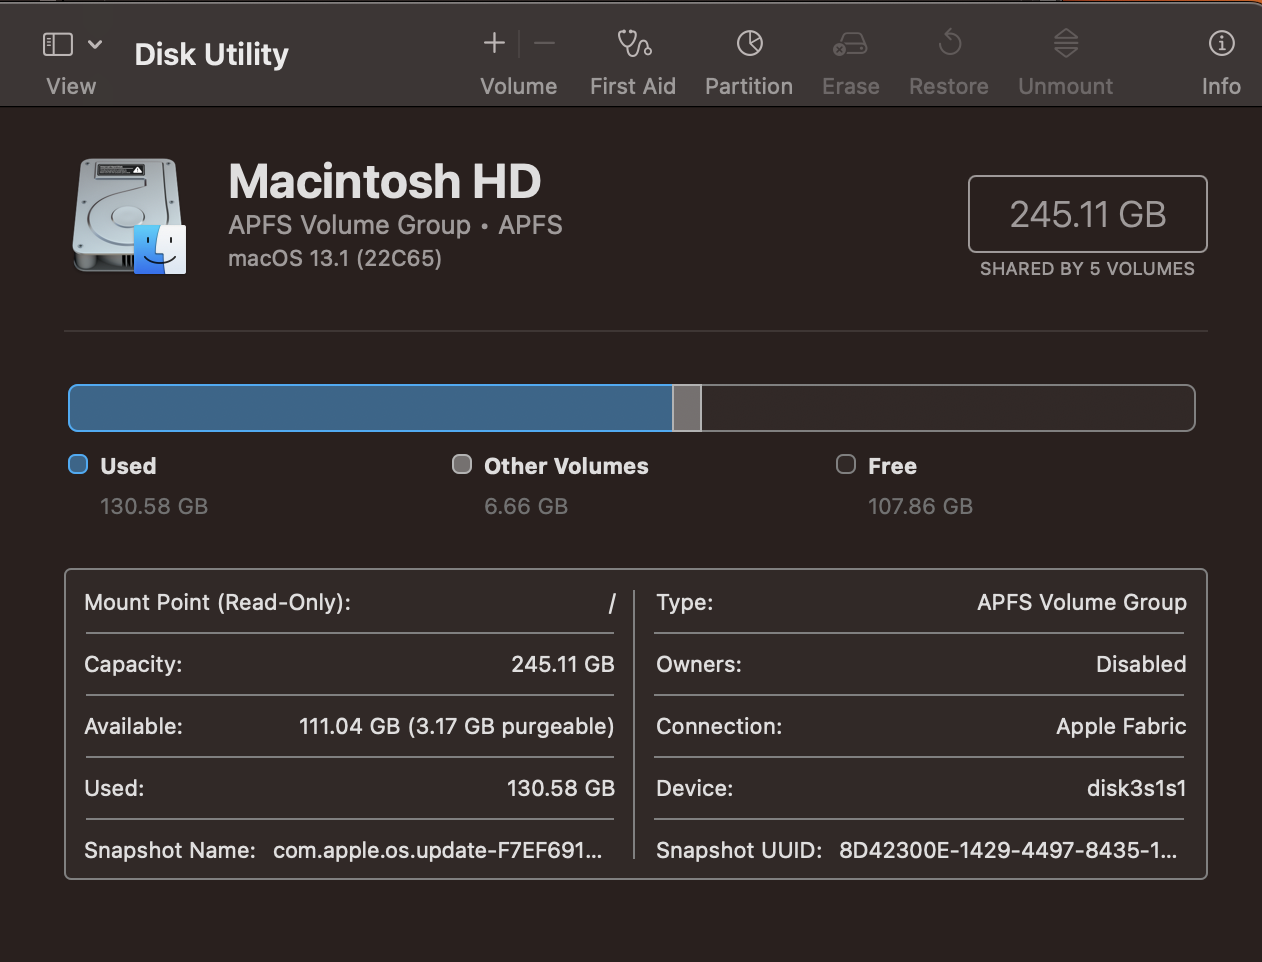
Task: Click 'APFS Volume Group • APFS' subtitle
Action: (x=395, y=225)
